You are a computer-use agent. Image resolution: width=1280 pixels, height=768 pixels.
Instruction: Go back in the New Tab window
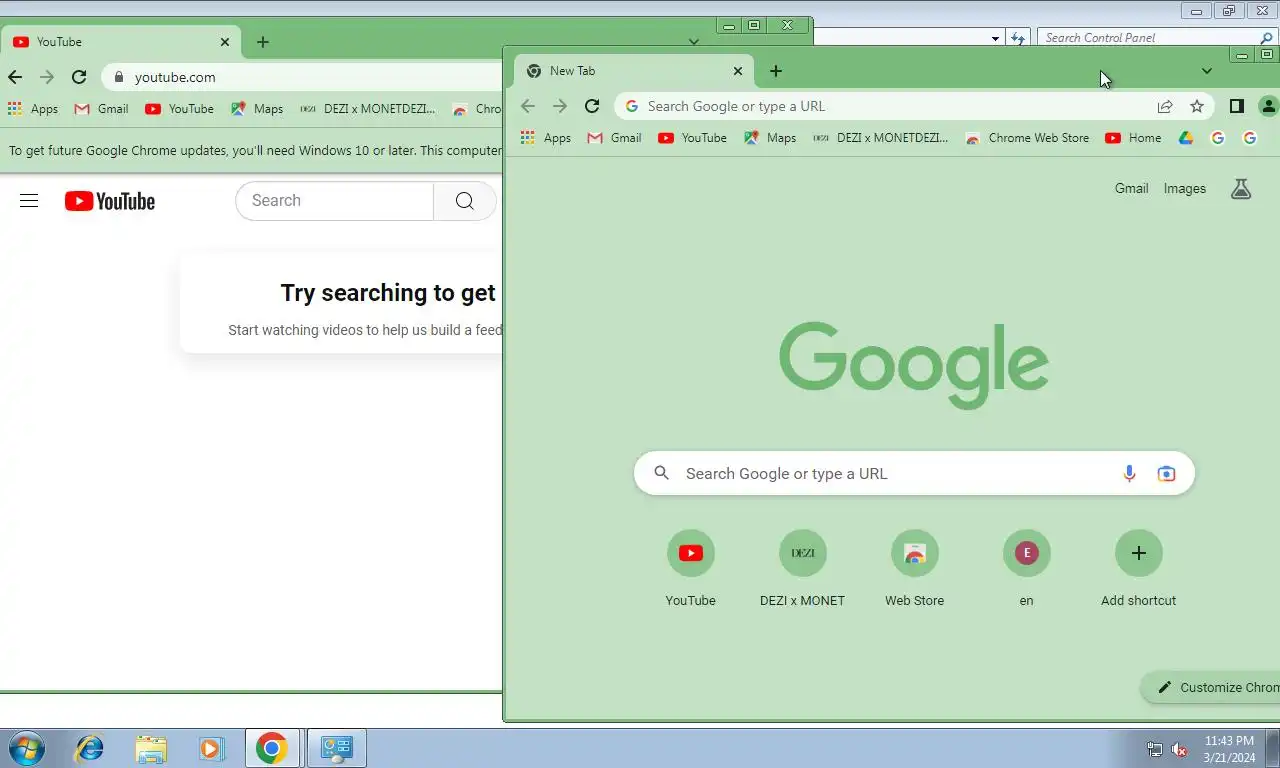(528, 106)
